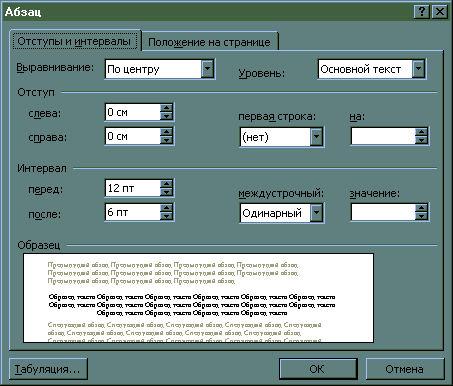Increase the после spacing value

coord(166,208)
